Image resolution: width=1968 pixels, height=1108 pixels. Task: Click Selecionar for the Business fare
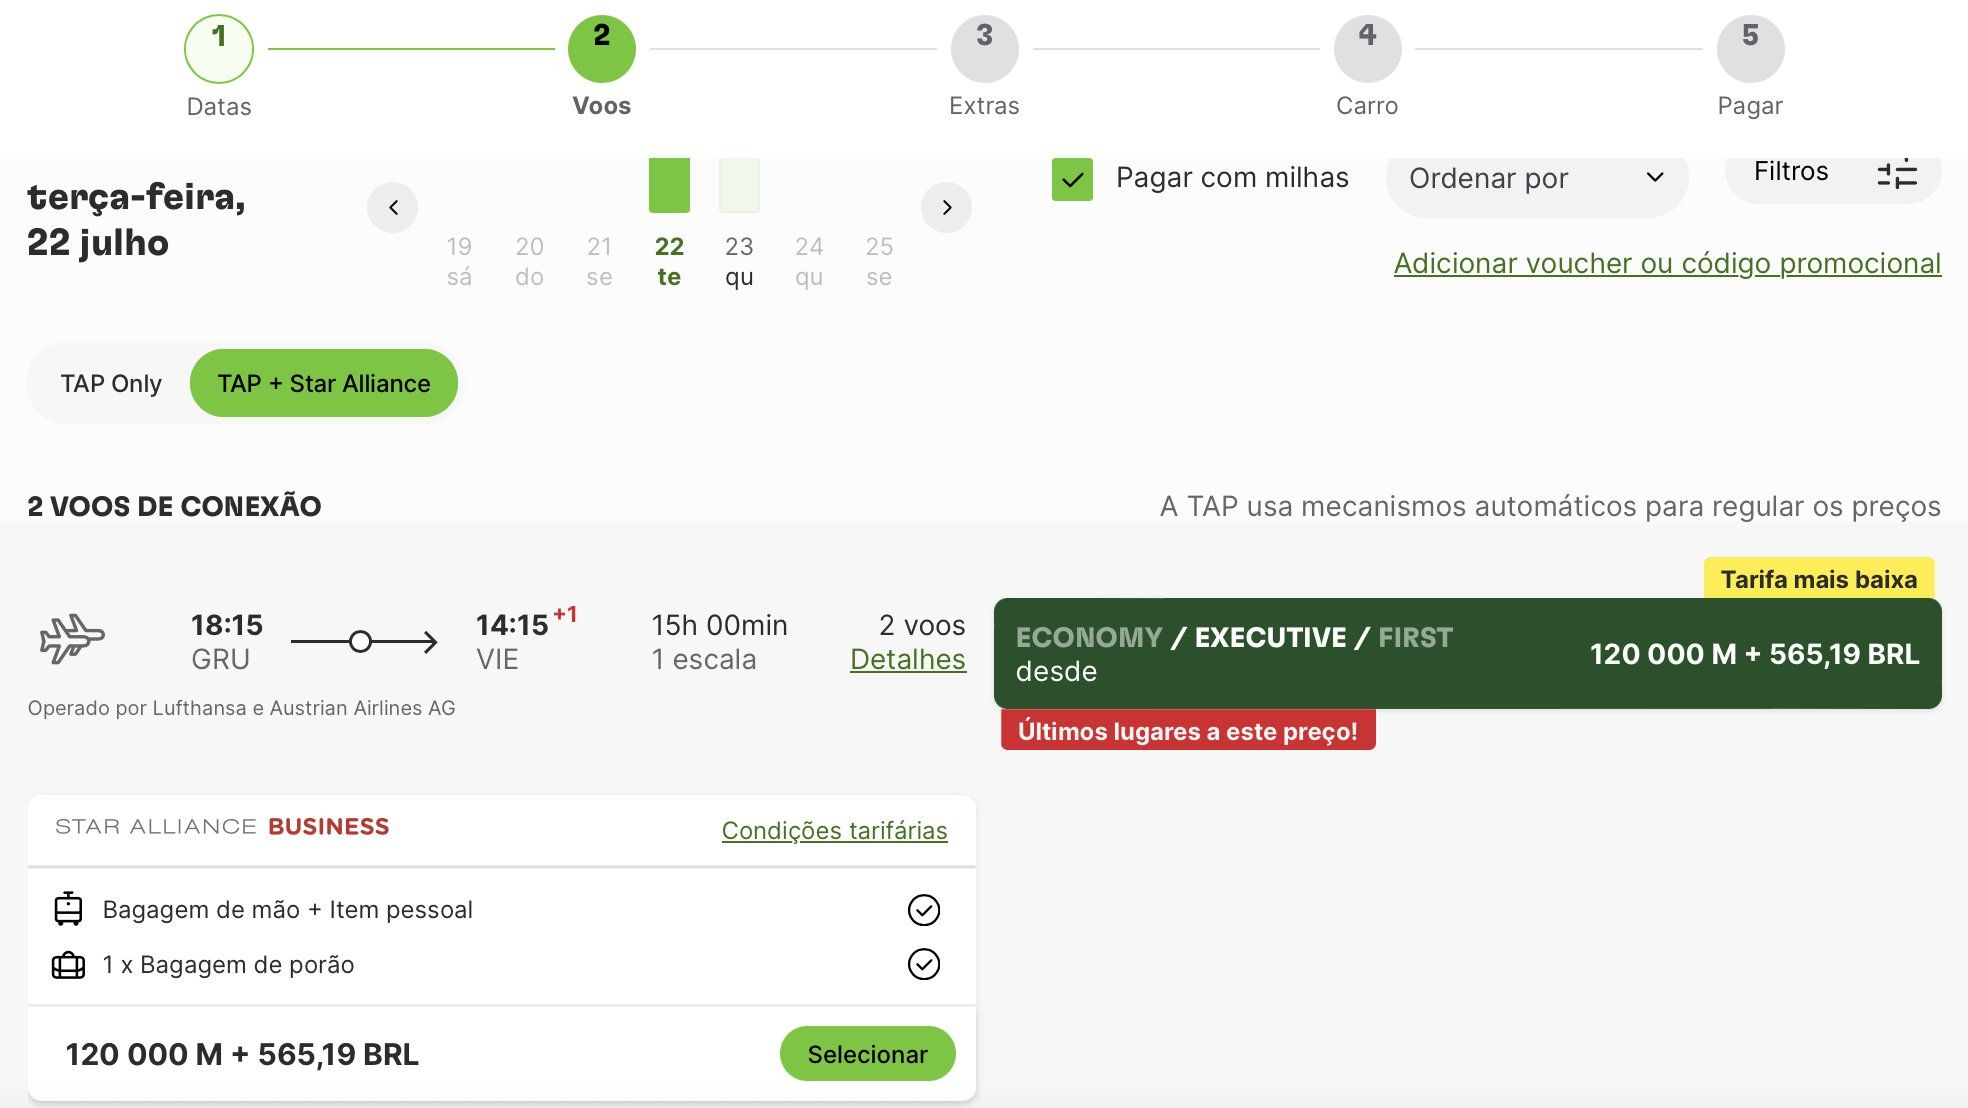point(867,1054)
